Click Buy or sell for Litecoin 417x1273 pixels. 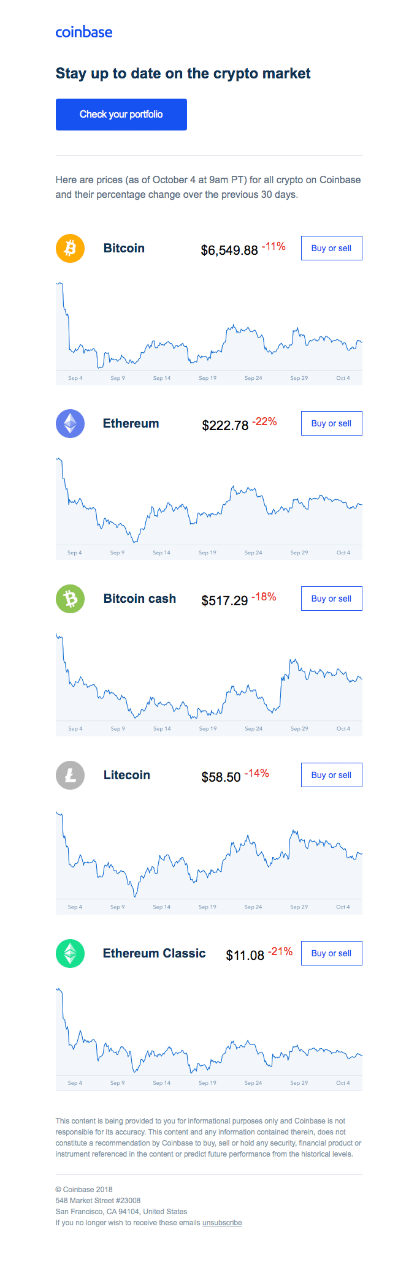pyautogui.click(x=331, y=775)
